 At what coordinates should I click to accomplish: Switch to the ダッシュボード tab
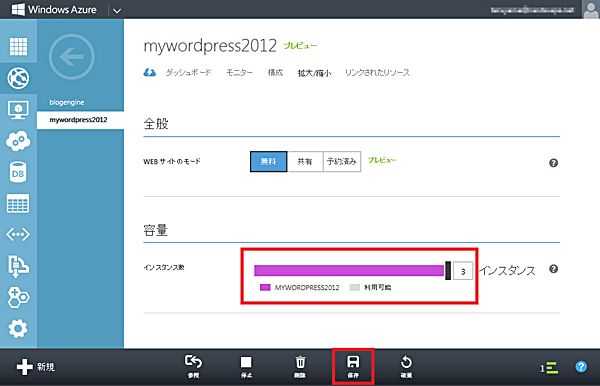[188, 72]
